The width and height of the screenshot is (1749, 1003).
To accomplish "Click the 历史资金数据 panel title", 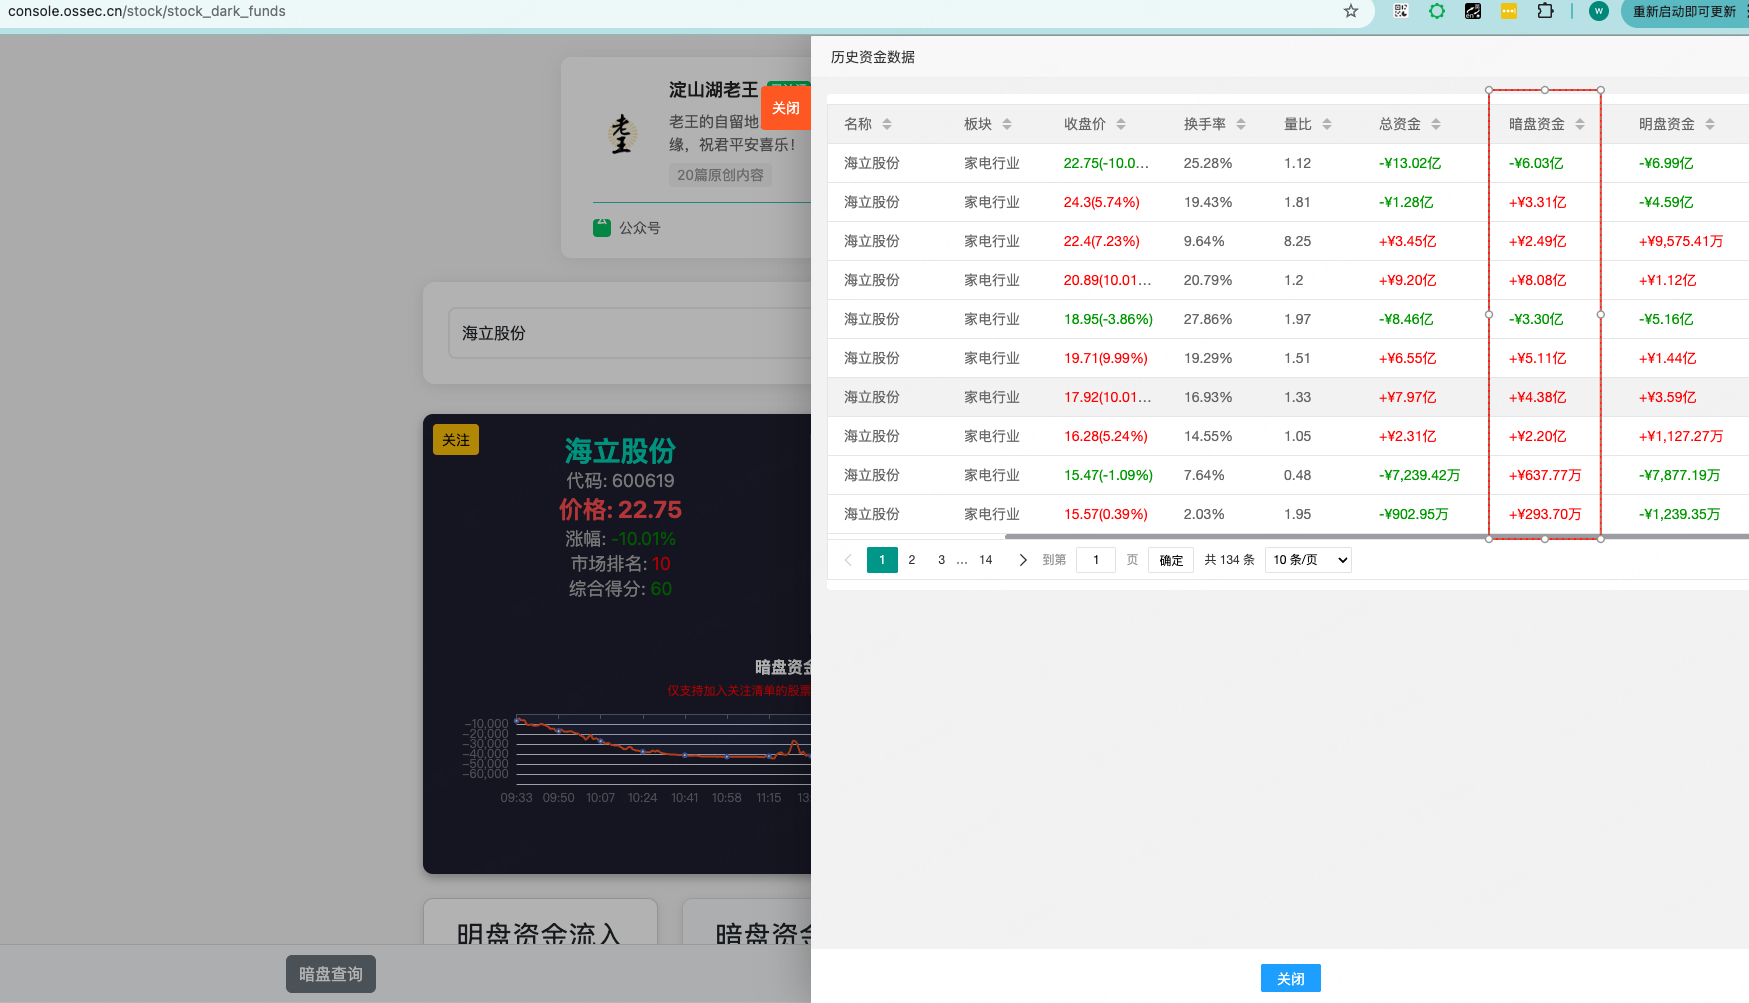I will pyautogui.click(x=873, y=57).
